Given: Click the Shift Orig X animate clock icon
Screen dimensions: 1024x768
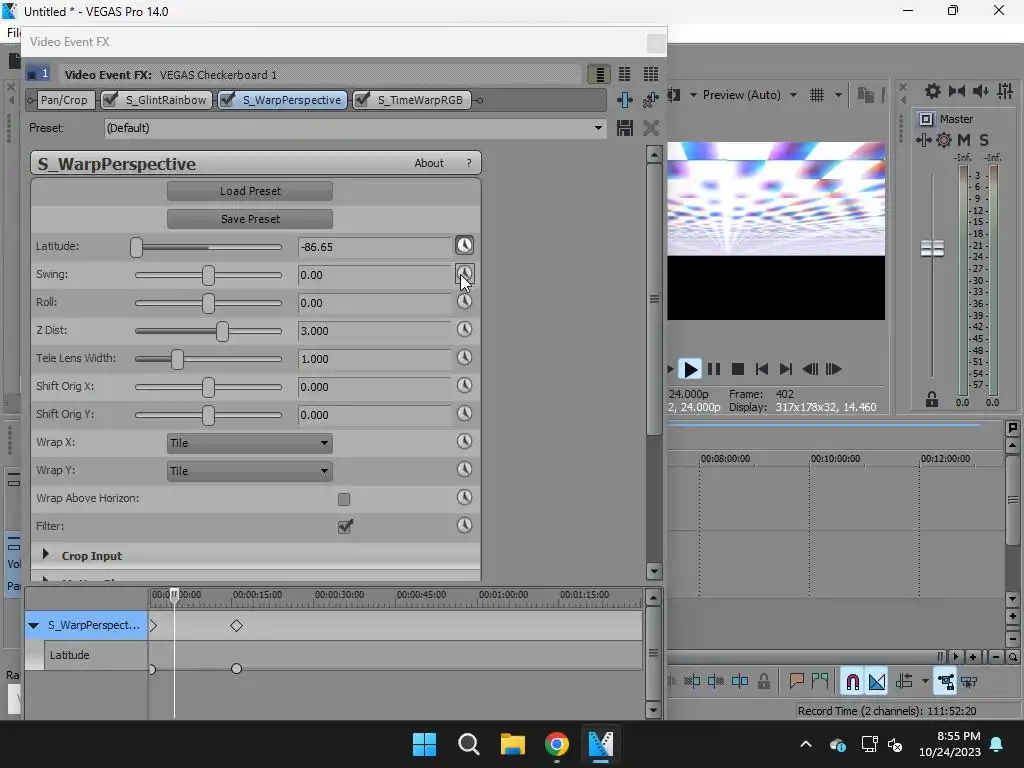Looking at the screenshot, I should click(464, 386).
